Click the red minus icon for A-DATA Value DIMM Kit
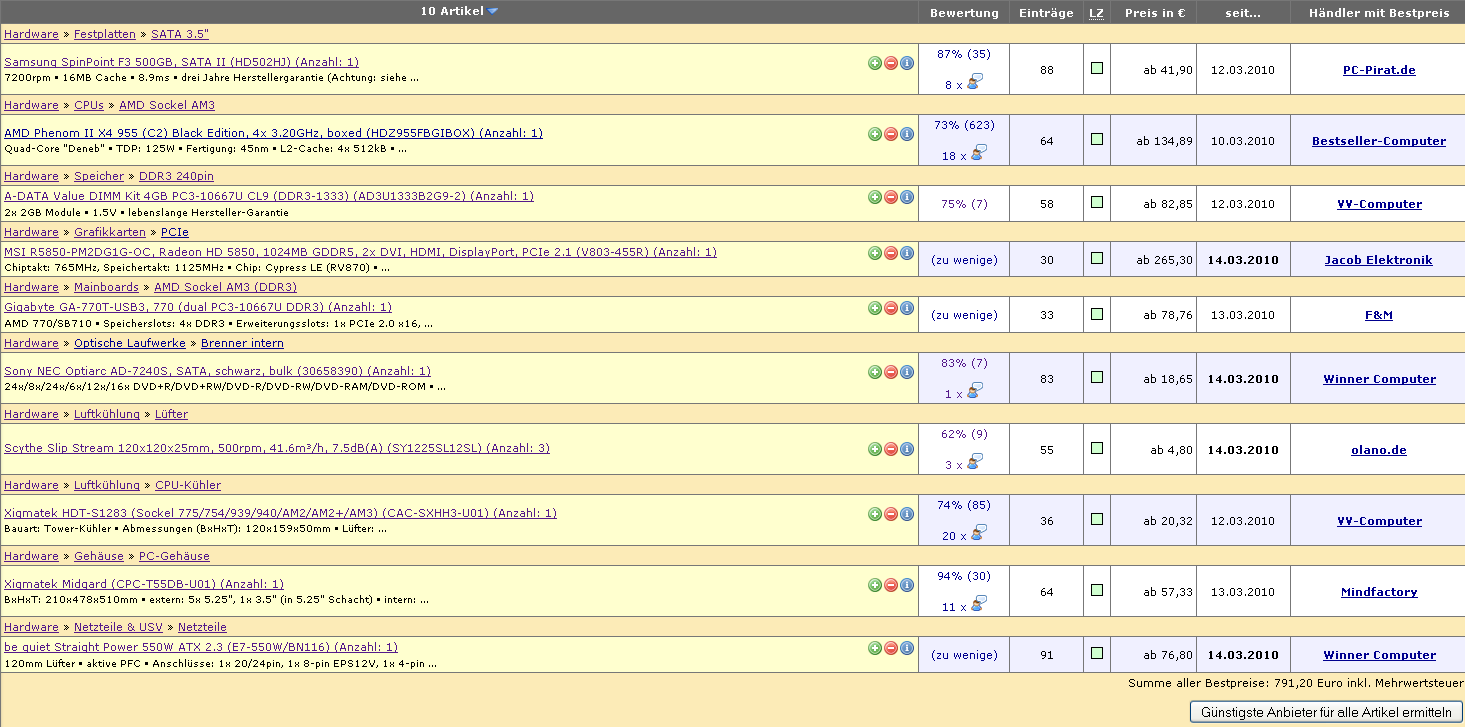Image resolution: width=1465 pixels, height=727 pixels. point(891,197)
